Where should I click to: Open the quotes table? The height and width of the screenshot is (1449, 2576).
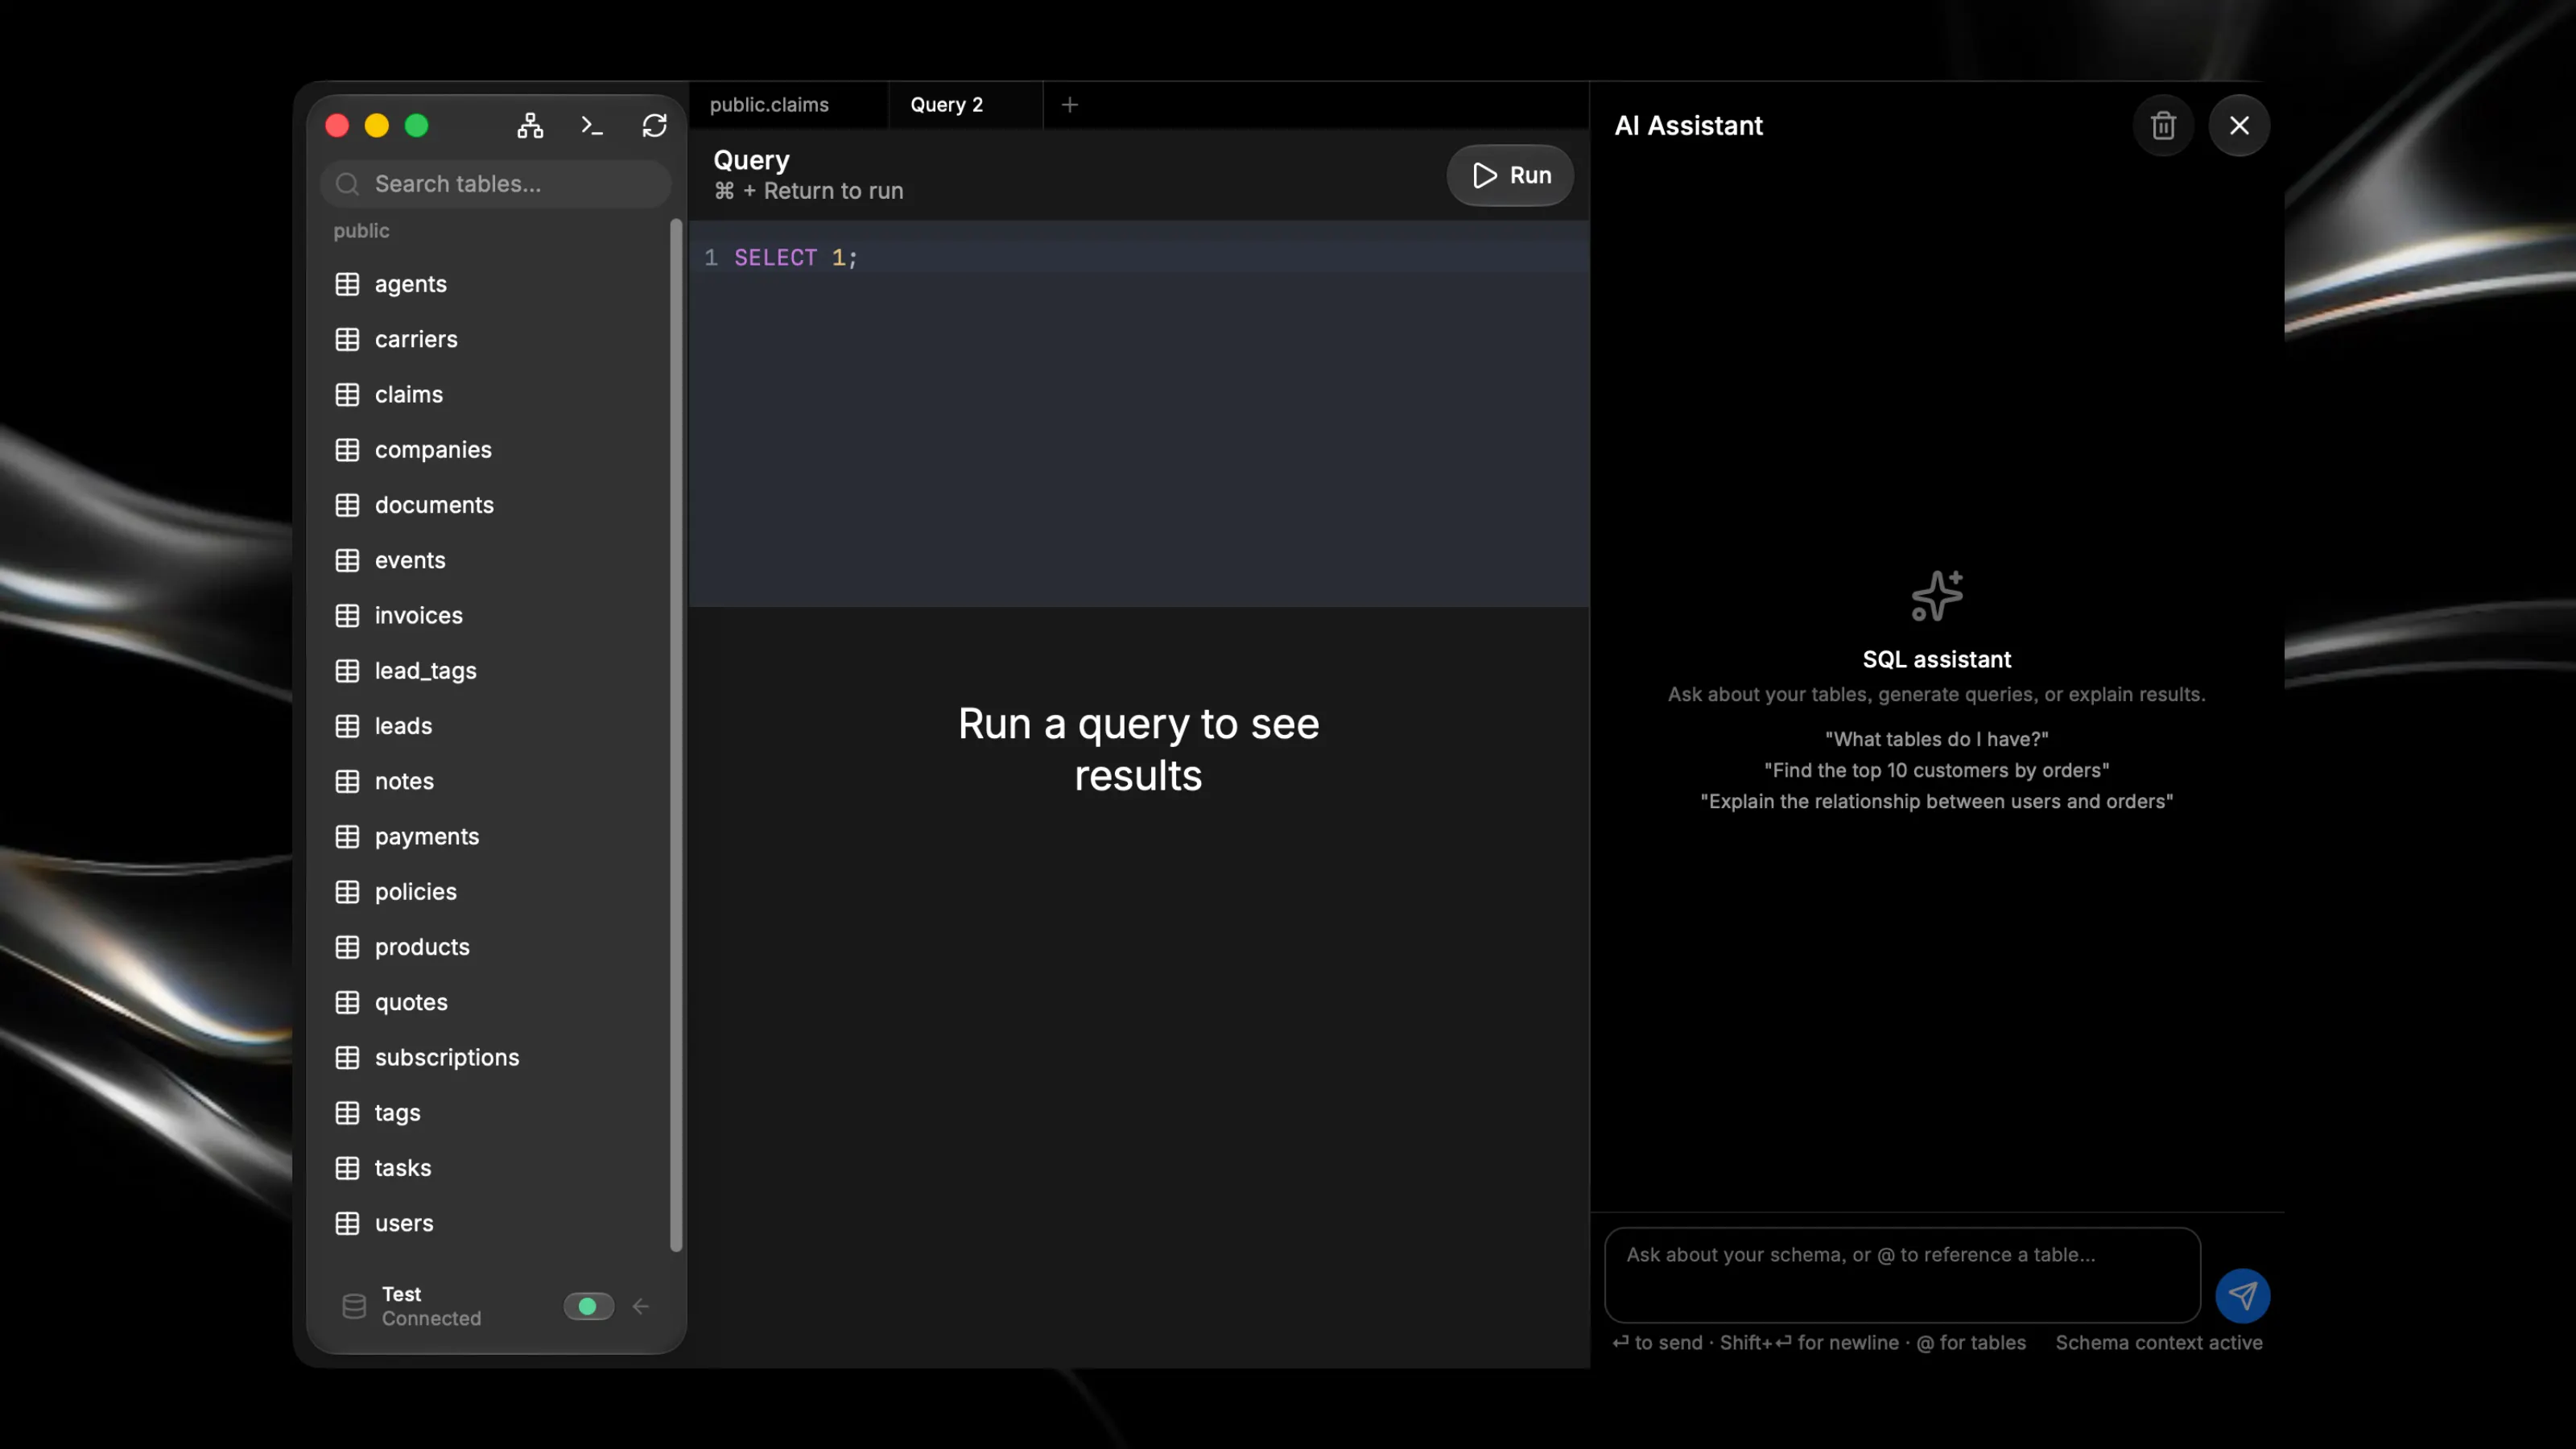coord(495,1002)
